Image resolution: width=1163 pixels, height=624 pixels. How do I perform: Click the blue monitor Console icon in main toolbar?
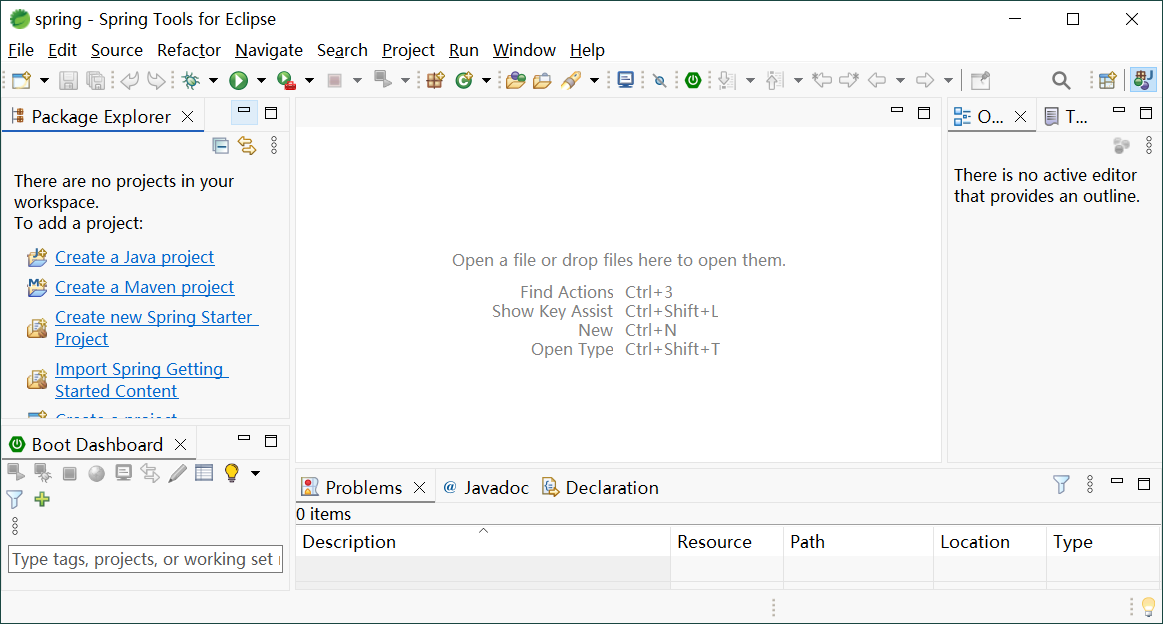click(x=625, y=80)
